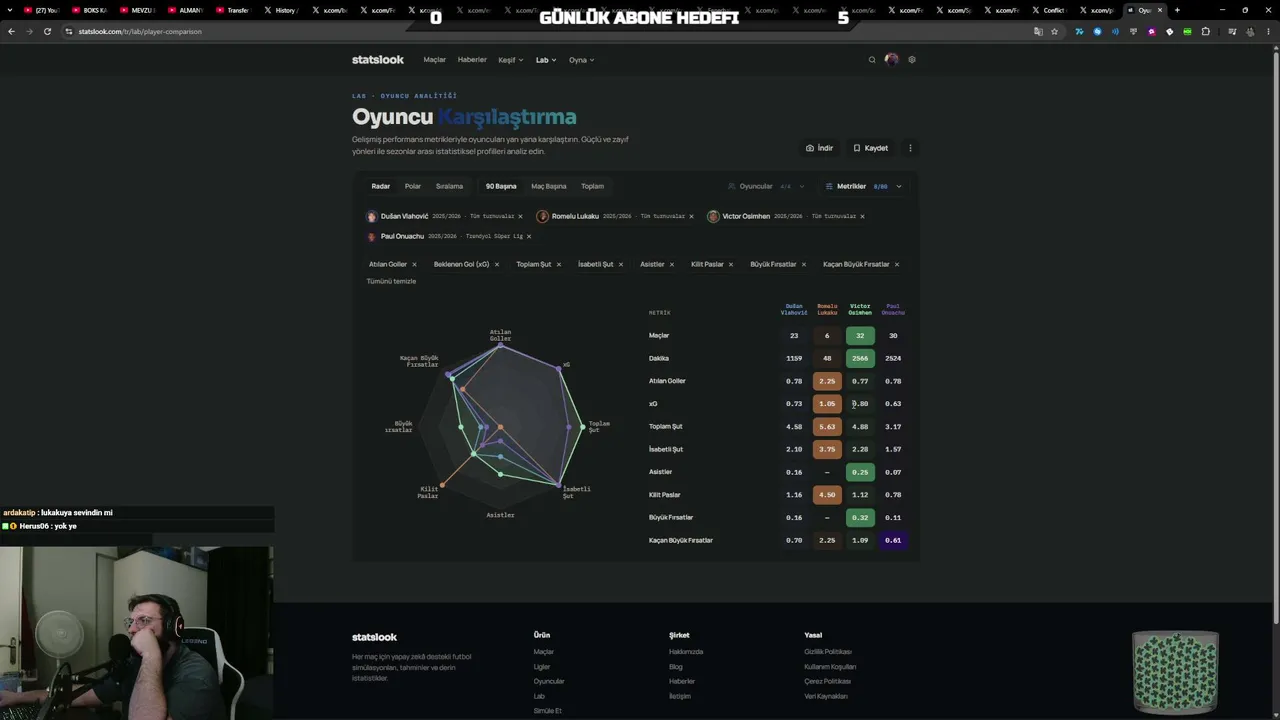Switch to the Sıralama view
The height and width of the screenshot is (720, 1280).
449,186
